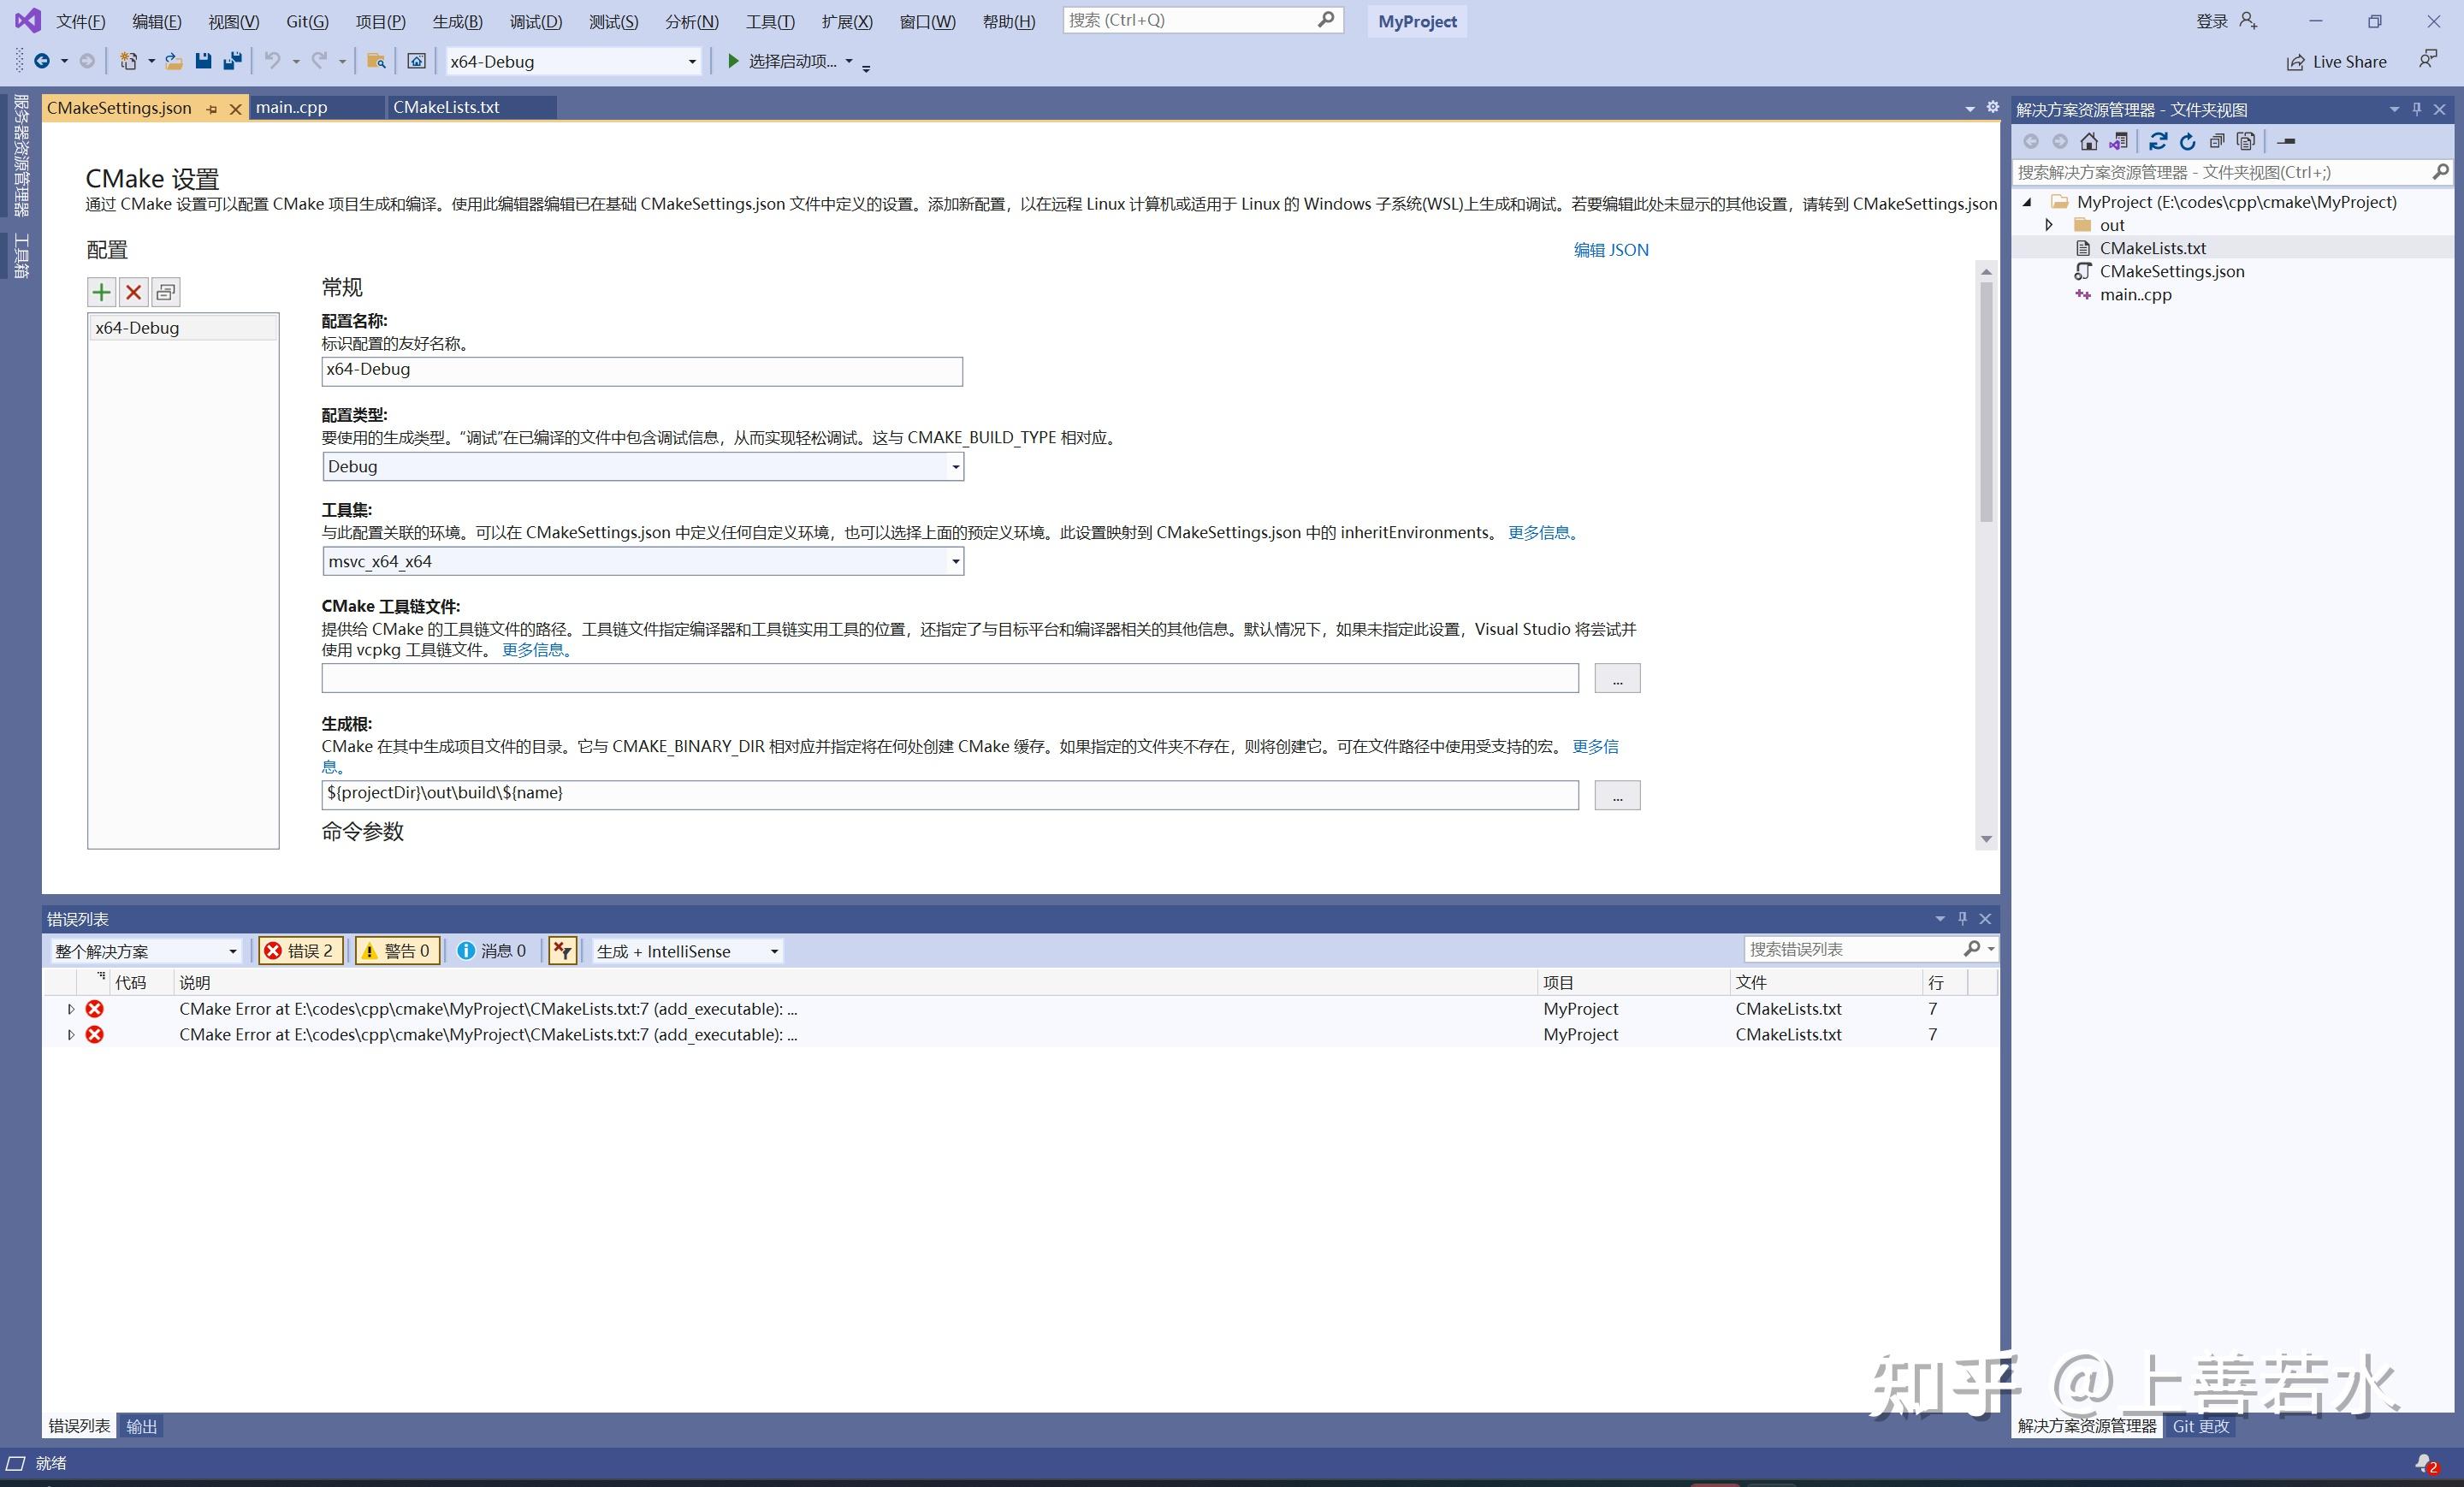The height and width of the screenshot is (1487, 2464).
Task: Click the Home icon in Solution Explorer
Action: (2089, 140)
